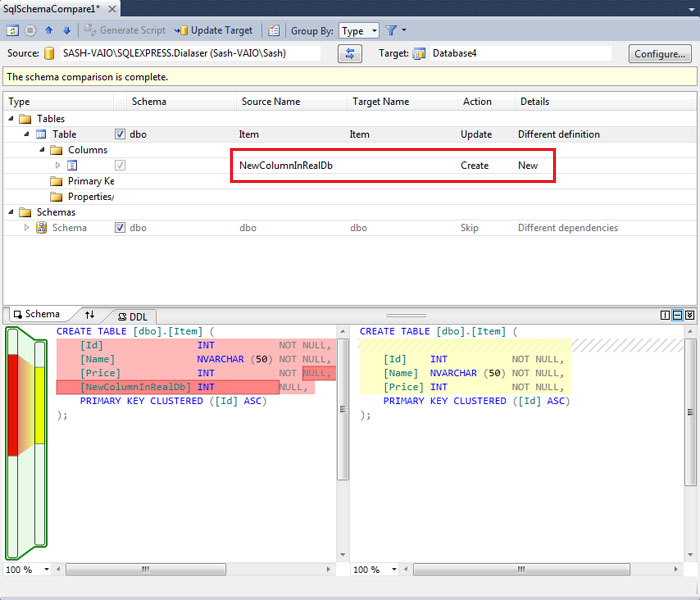Click the Update Target button
The width and height of the screenshot is (700, 600).
click(x=214, y=31)
